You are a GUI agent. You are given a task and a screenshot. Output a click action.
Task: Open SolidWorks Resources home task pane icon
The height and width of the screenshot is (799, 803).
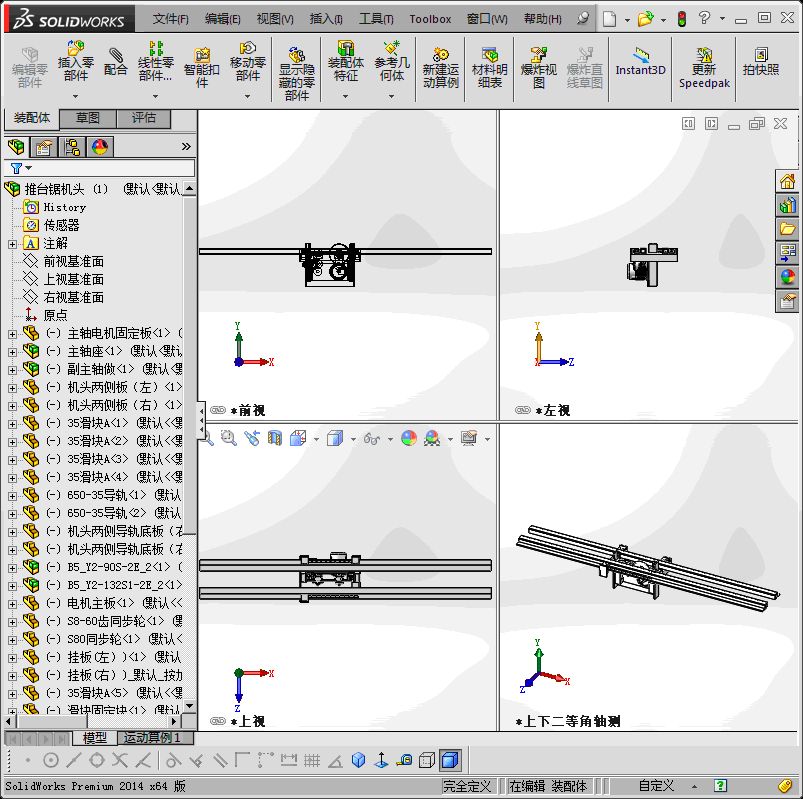(x=787, y=181)
